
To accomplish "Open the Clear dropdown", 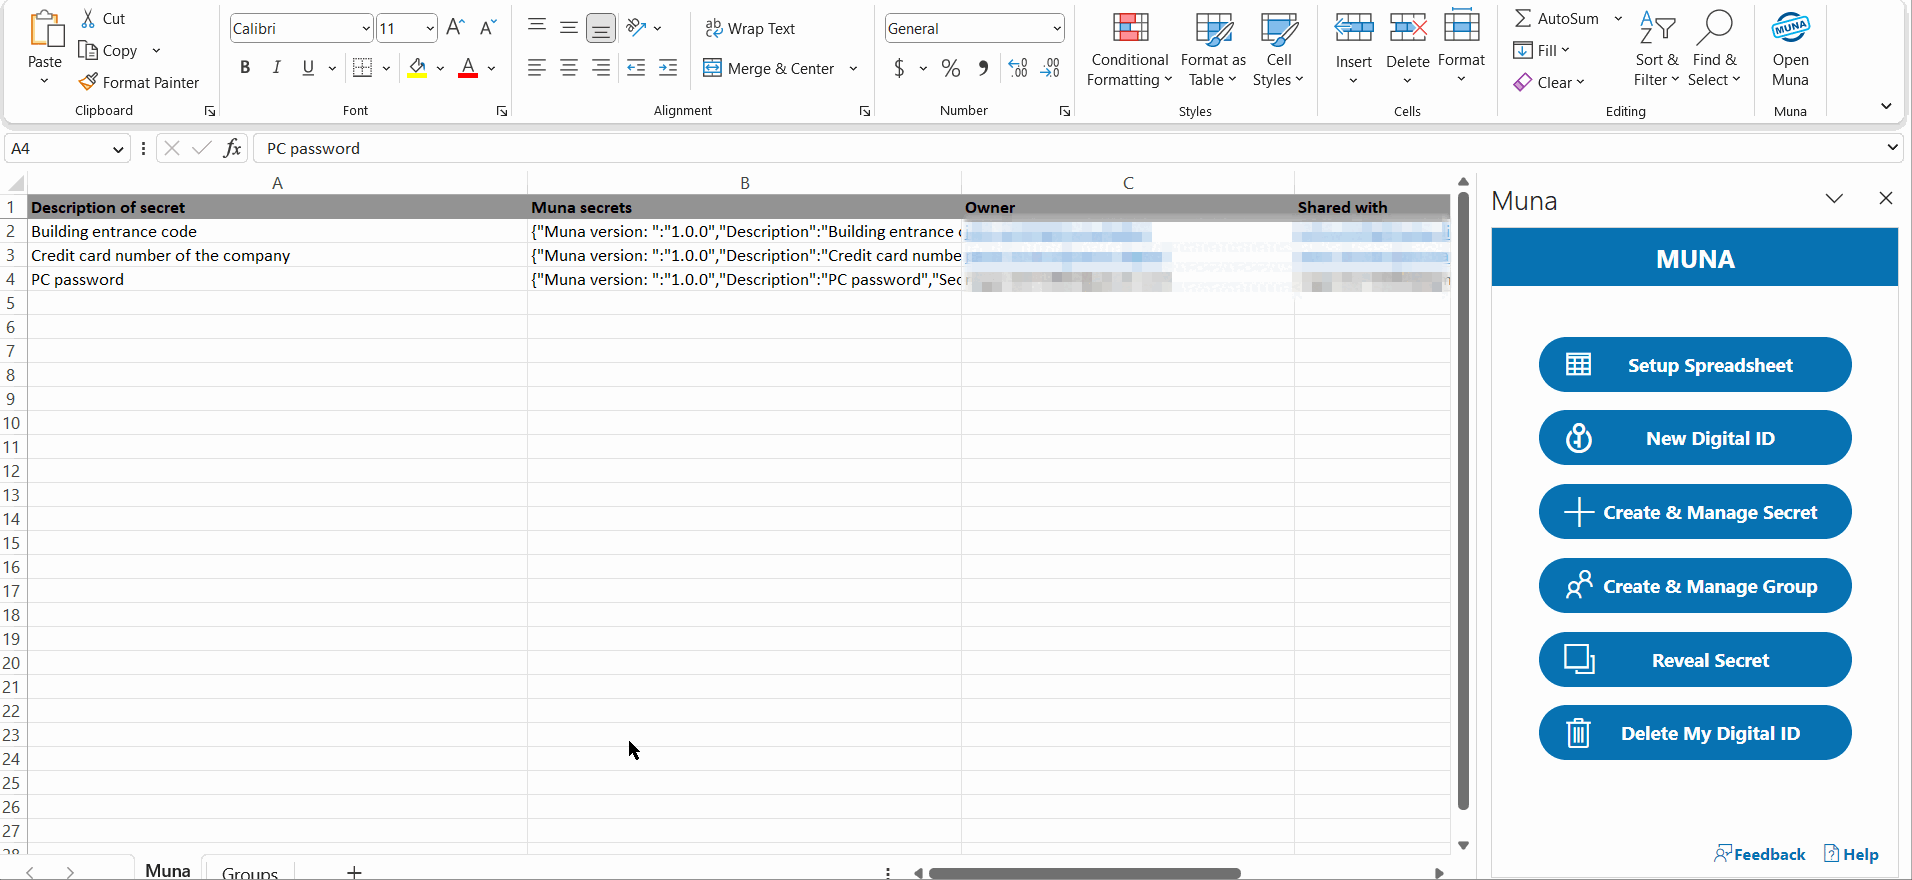I will [1550, 82].
